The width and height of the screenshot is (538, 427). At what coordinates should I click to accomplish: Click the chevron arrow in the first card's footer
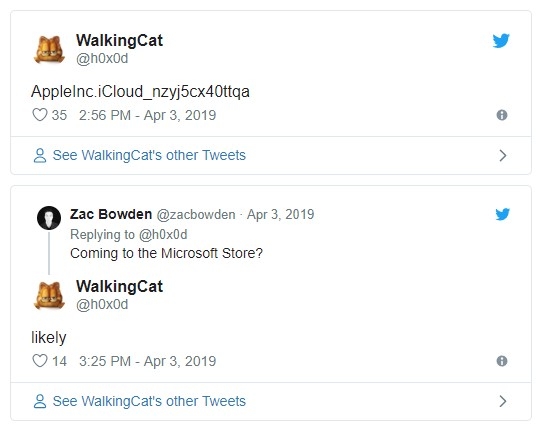pyautogui.click(x=503, y=155)
